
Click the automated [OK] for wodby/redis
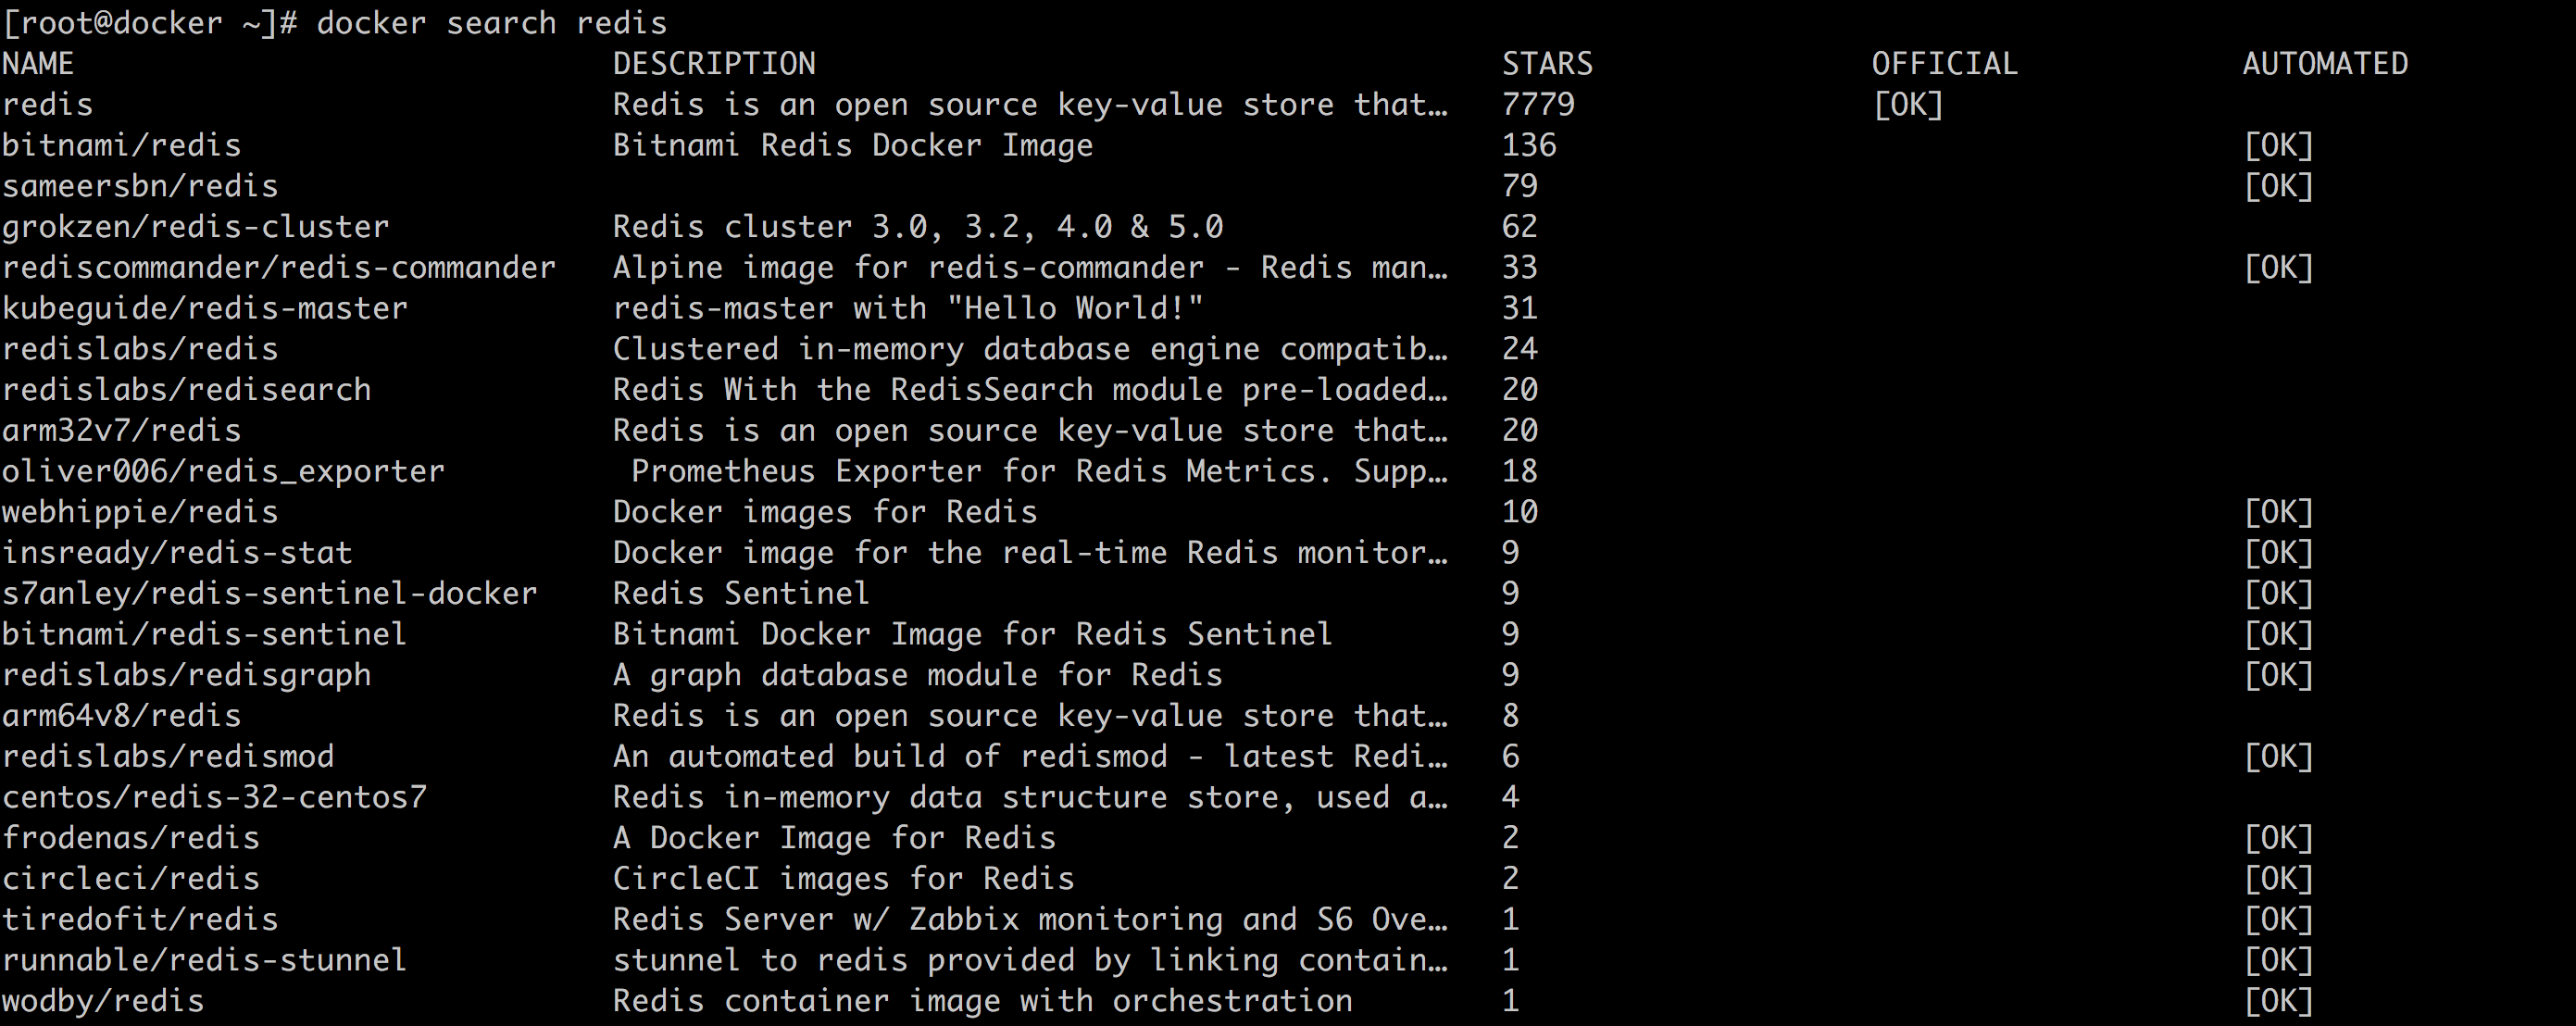[x=2278, y=1002]
